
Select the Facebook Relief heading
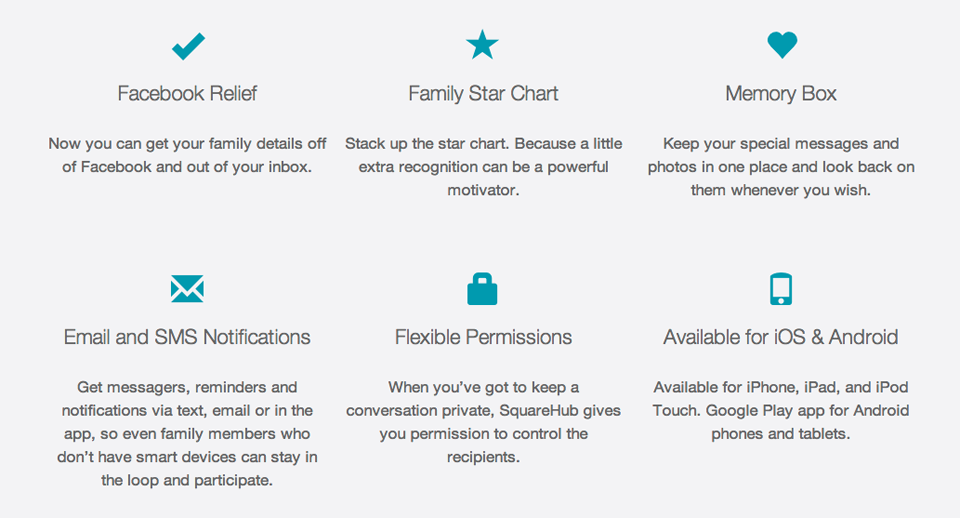point(187,94)
